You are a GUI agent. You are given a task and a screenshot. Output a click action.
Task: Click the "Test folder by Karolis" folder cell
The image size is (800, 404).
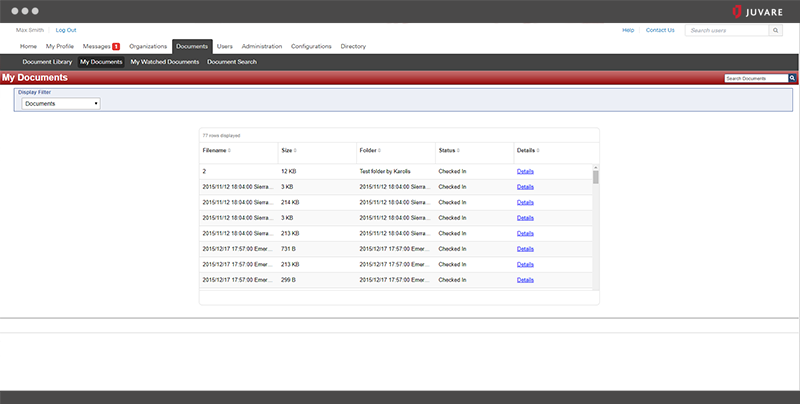point(385,171)
